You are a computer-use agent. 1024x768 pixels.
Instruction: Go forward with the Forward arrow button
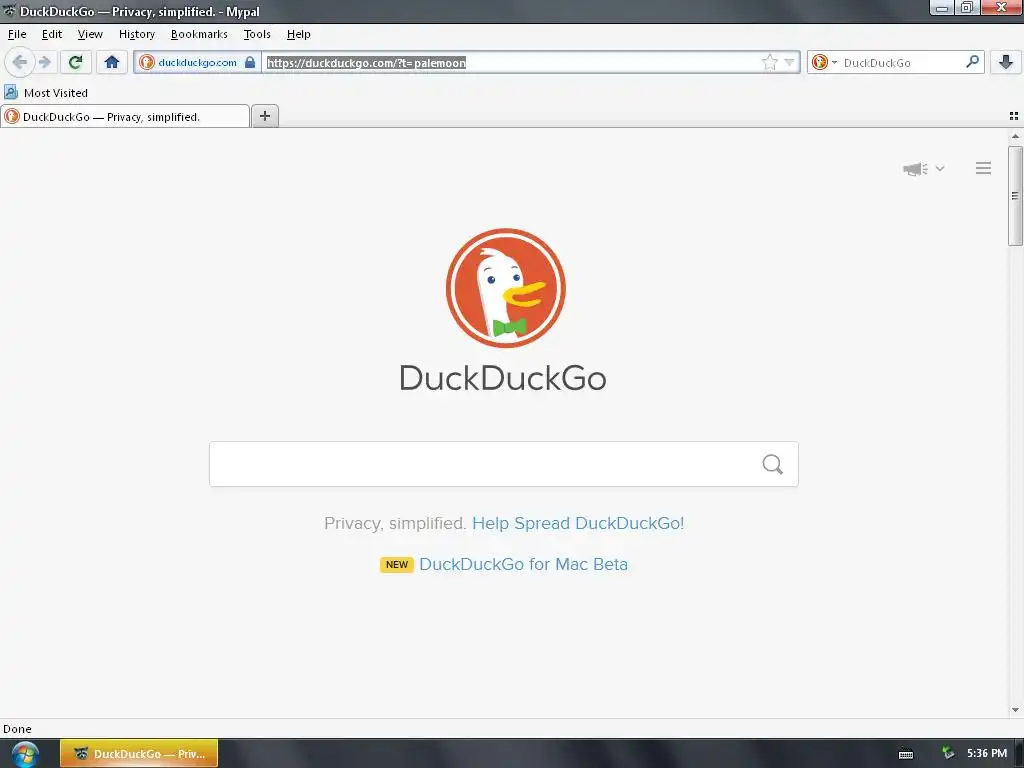[44, 63]
